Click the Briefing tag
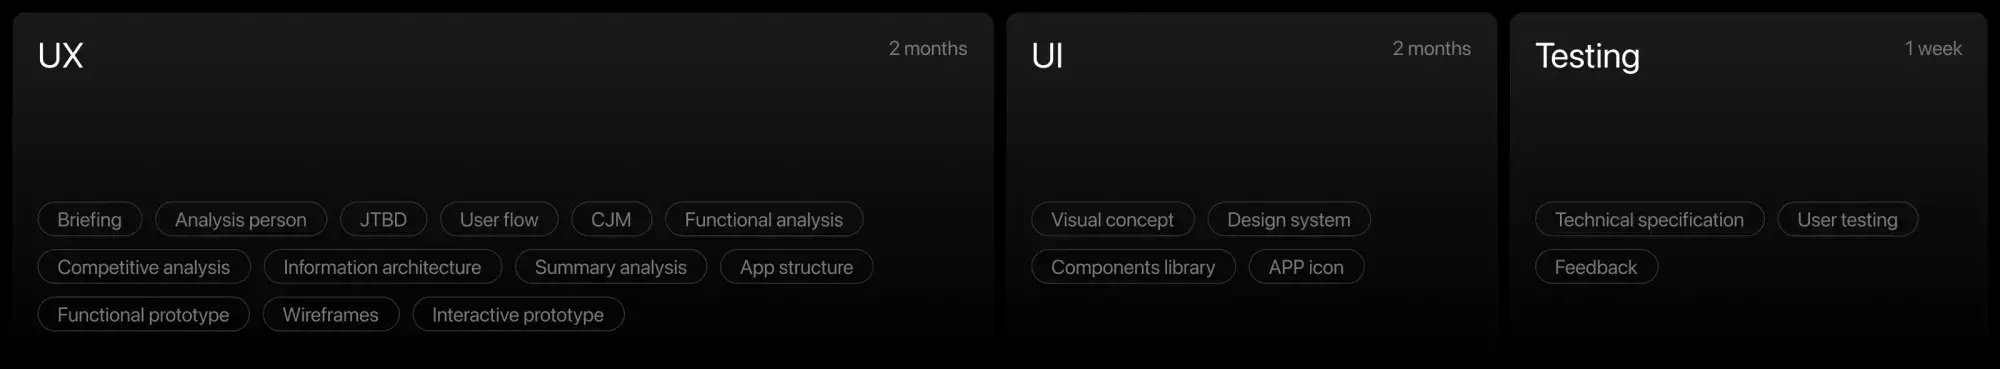Viewport: 2000px width, 369px height. pos(90,220)
